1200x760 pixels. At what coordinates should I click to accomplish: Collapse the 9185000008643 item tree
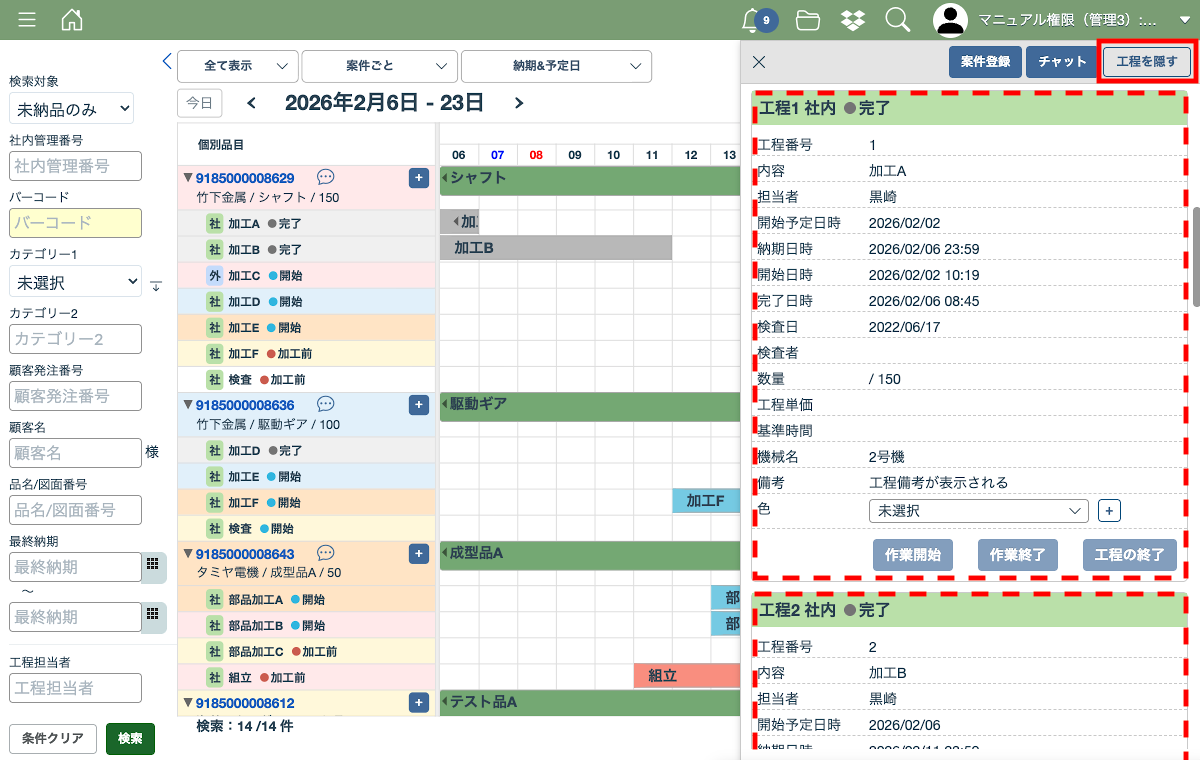(x=187, y=553)
